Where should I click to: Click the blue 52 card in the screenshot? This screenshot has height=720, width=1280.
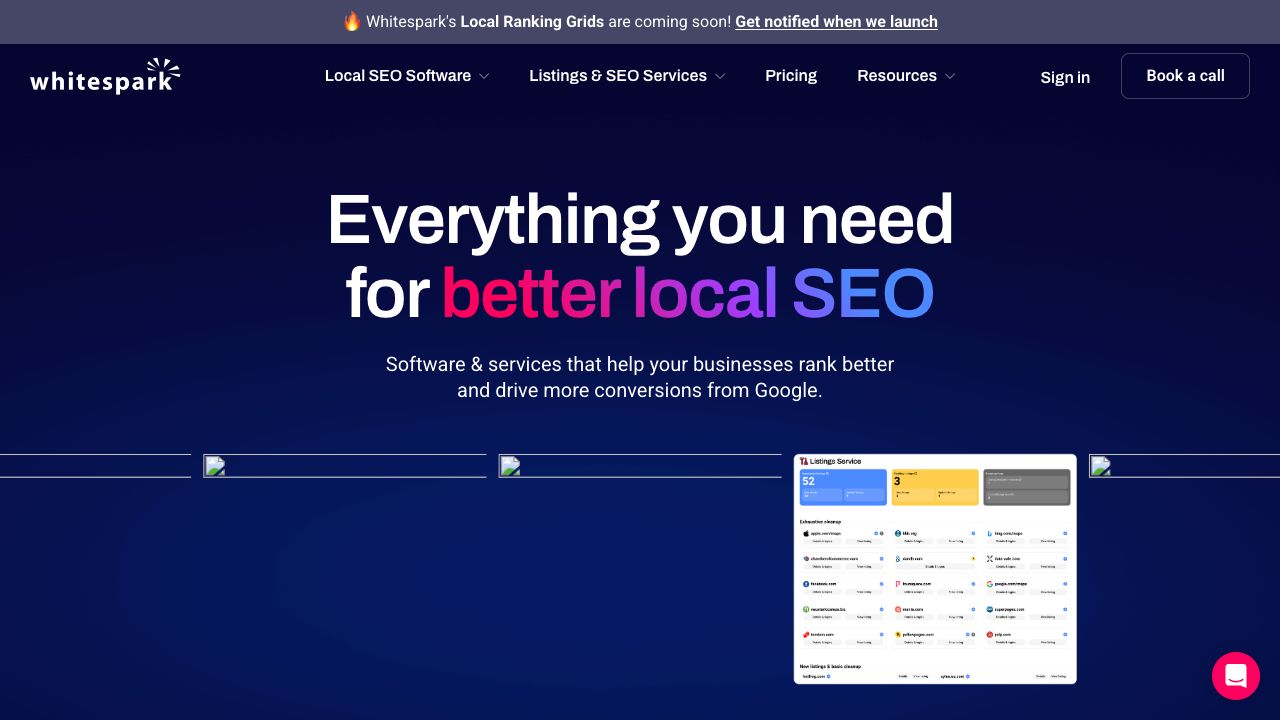pyautogui.click(x=843, y=487)
